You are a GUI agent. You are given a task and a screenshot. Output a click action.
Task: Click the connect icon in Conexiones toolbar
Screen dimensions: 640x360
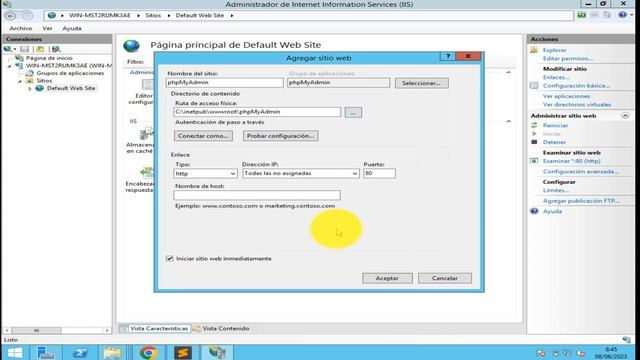click(9, 49)
